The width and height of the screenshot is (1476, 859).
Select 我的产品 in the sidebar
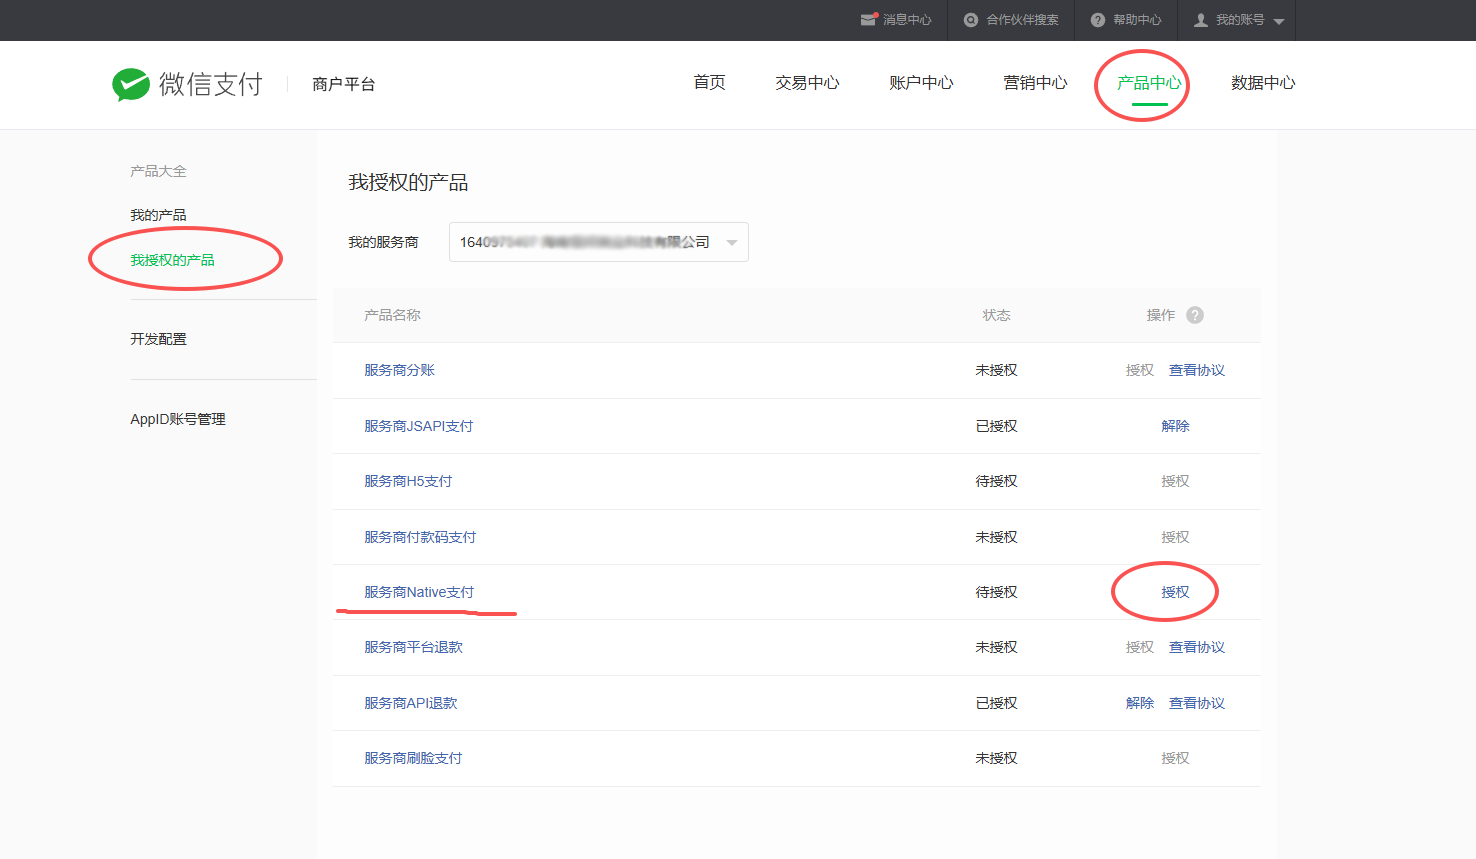[158, 215]
